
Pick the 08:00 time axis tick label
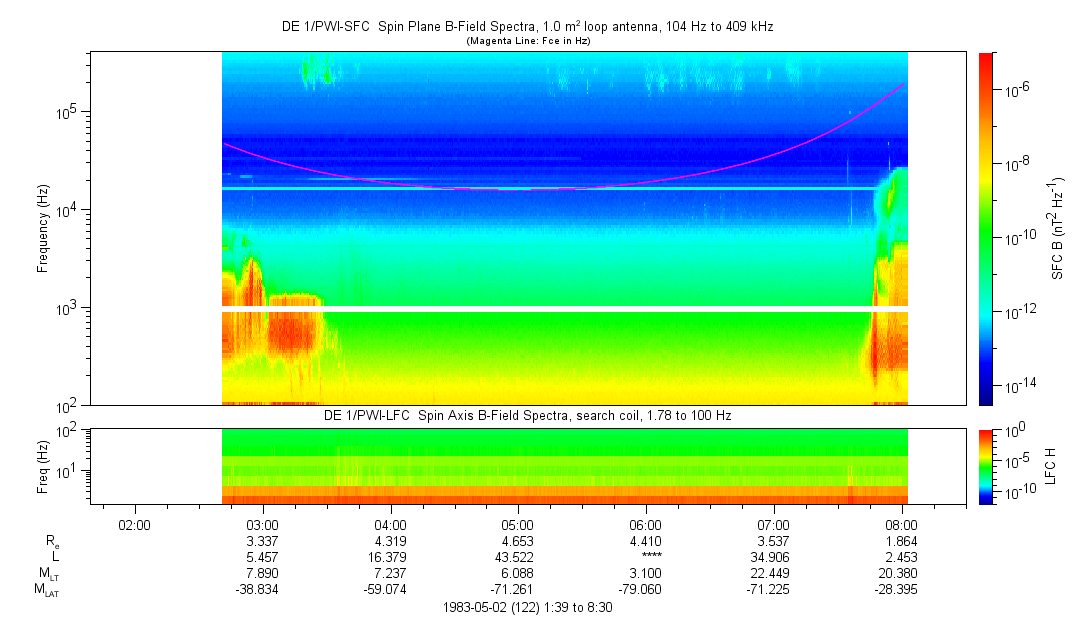[x=902, y=524]
